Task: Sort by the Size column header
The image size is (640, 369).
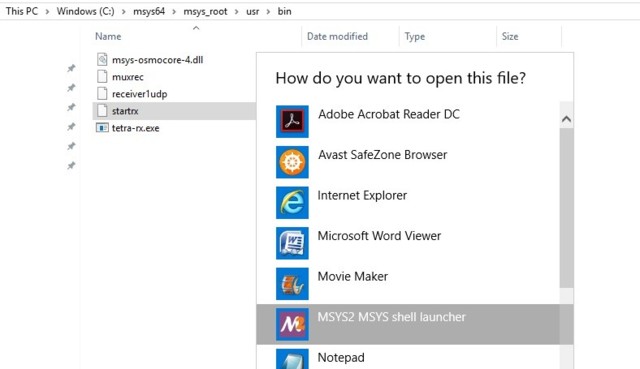Action: pyautogui.click(x=510, y=36)
